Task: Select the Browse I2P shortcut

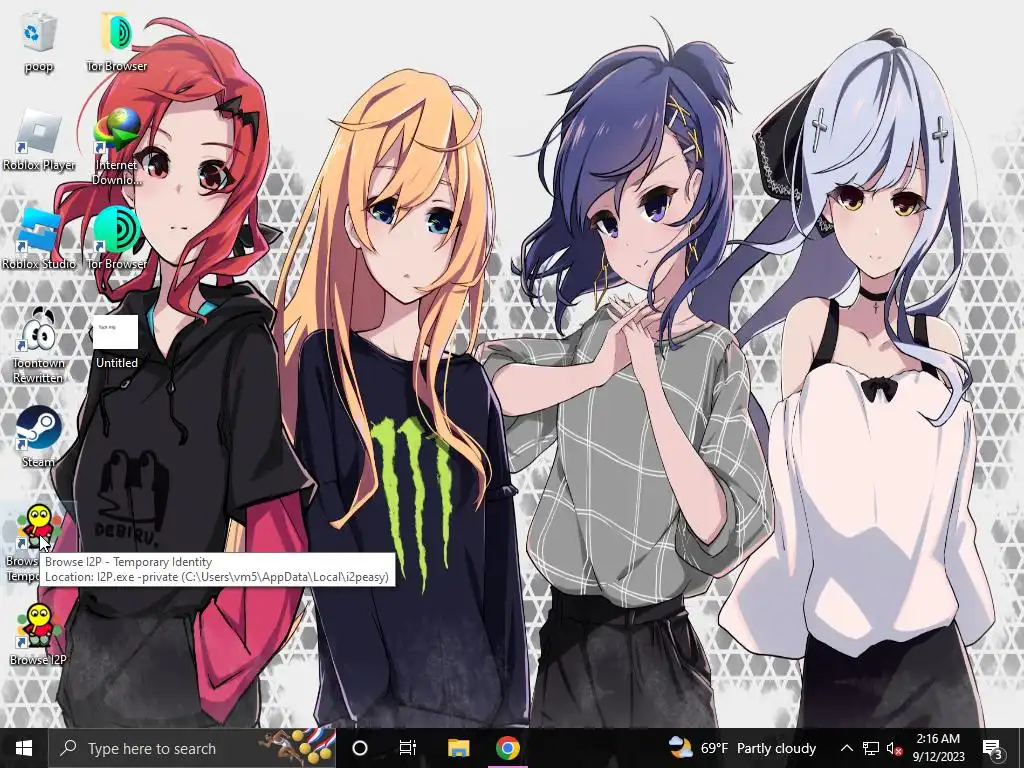Action: [39, 634]
